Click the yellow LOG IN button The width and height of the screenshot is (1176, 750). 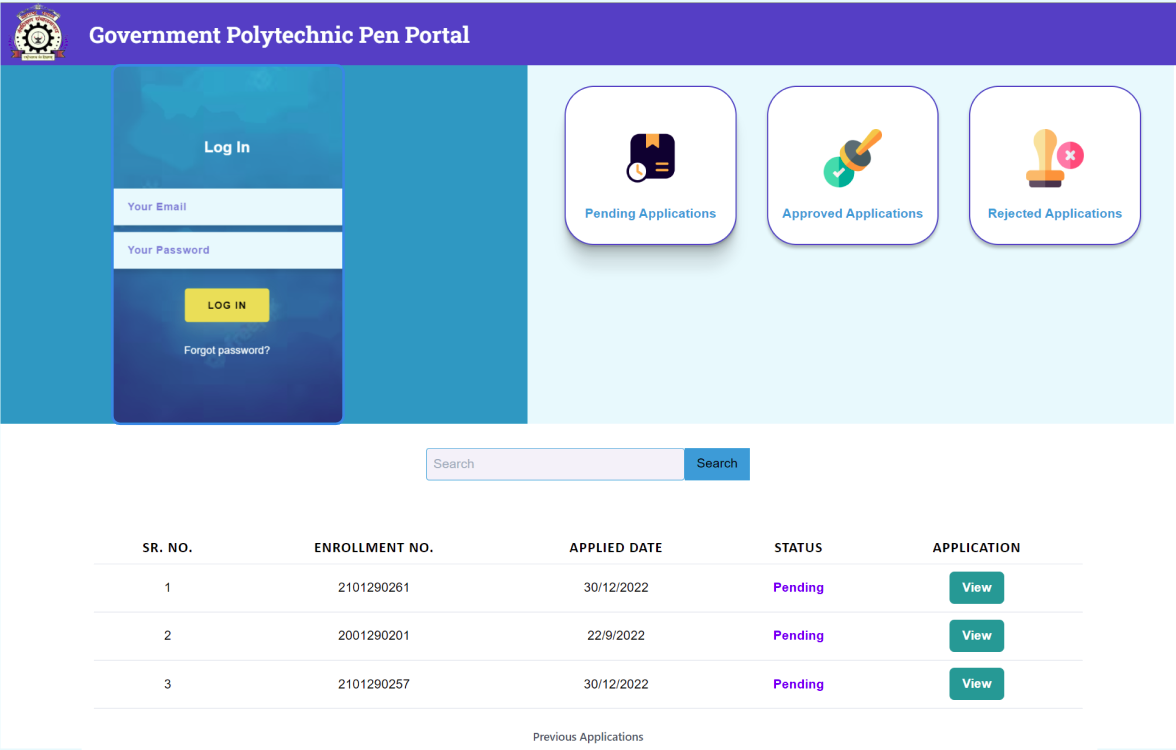point(226,305)
